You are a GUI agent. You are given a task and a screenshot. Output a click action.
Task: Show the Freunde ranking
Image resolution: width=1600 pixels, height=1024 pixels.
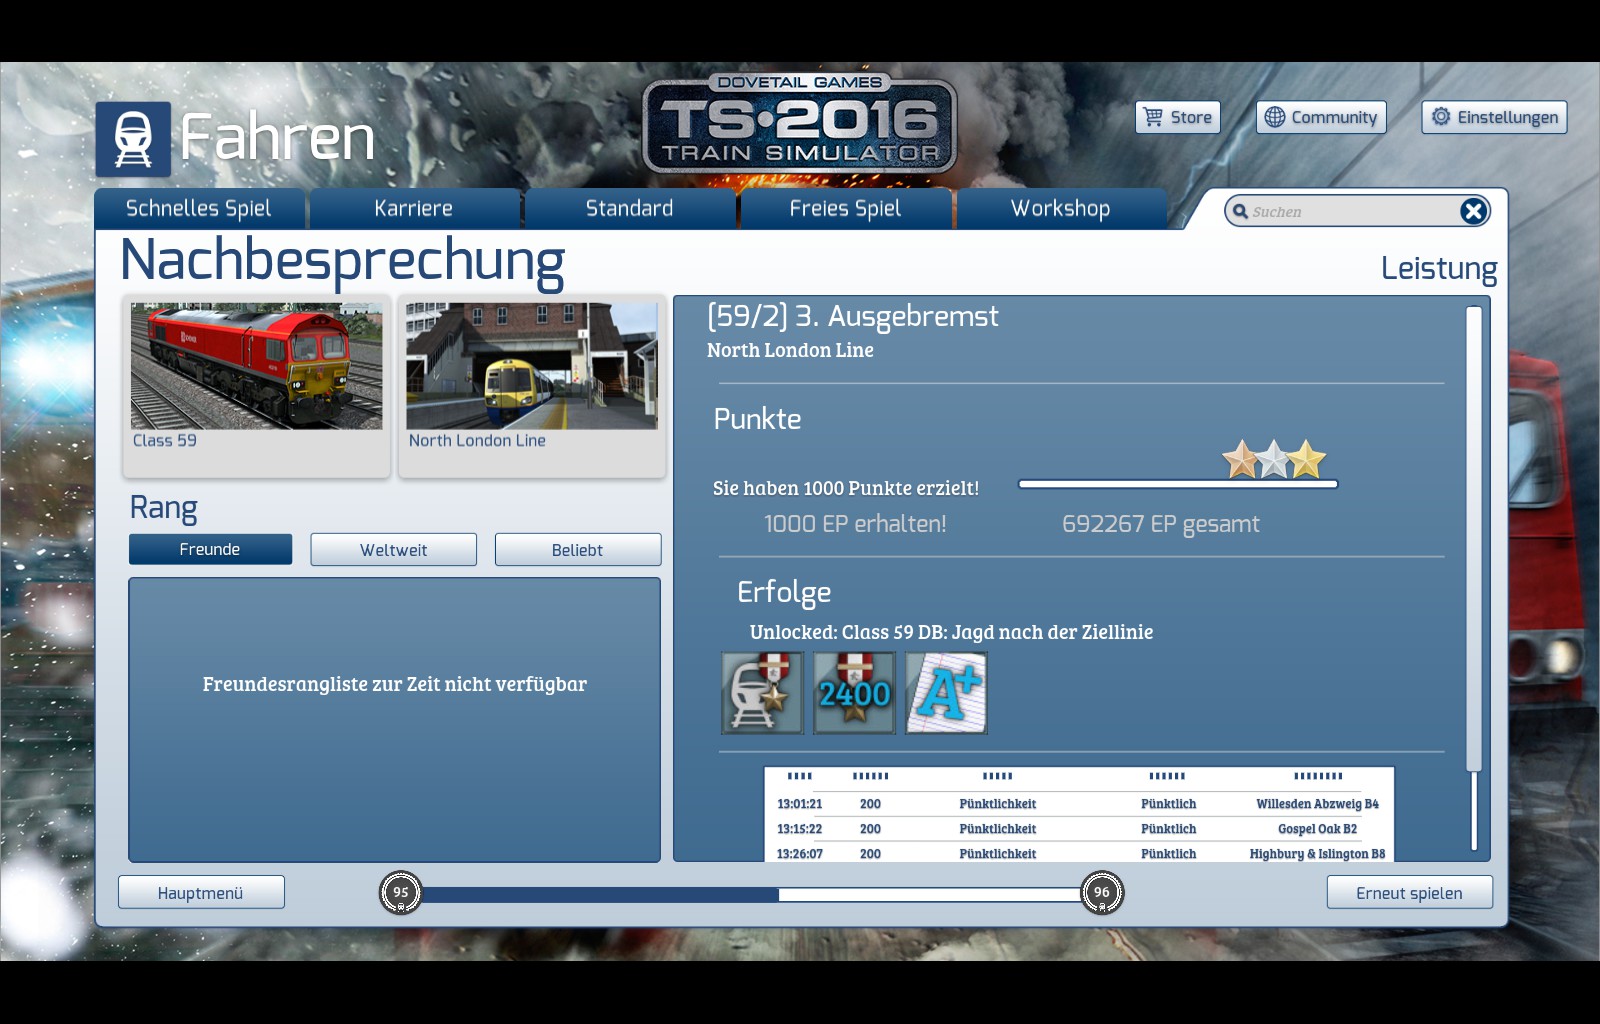[x=210, y=549]
